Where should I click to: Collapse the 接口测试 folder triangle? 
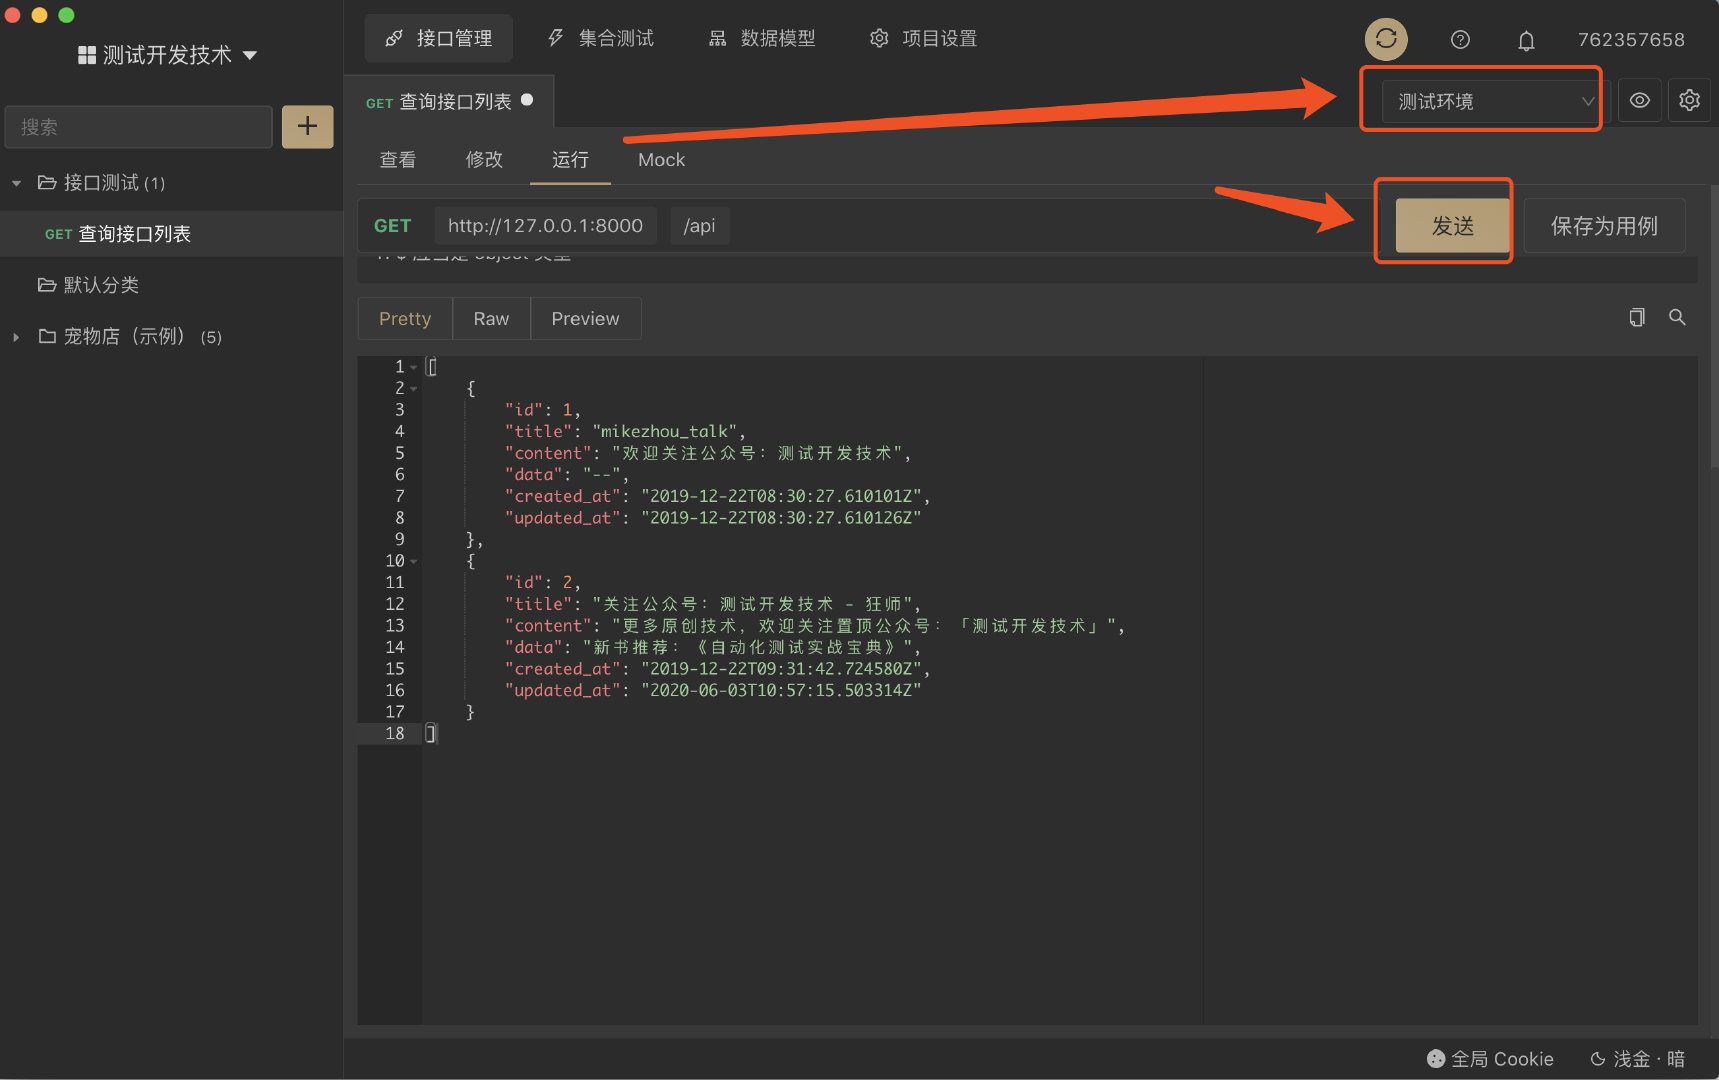click(16, 183)
